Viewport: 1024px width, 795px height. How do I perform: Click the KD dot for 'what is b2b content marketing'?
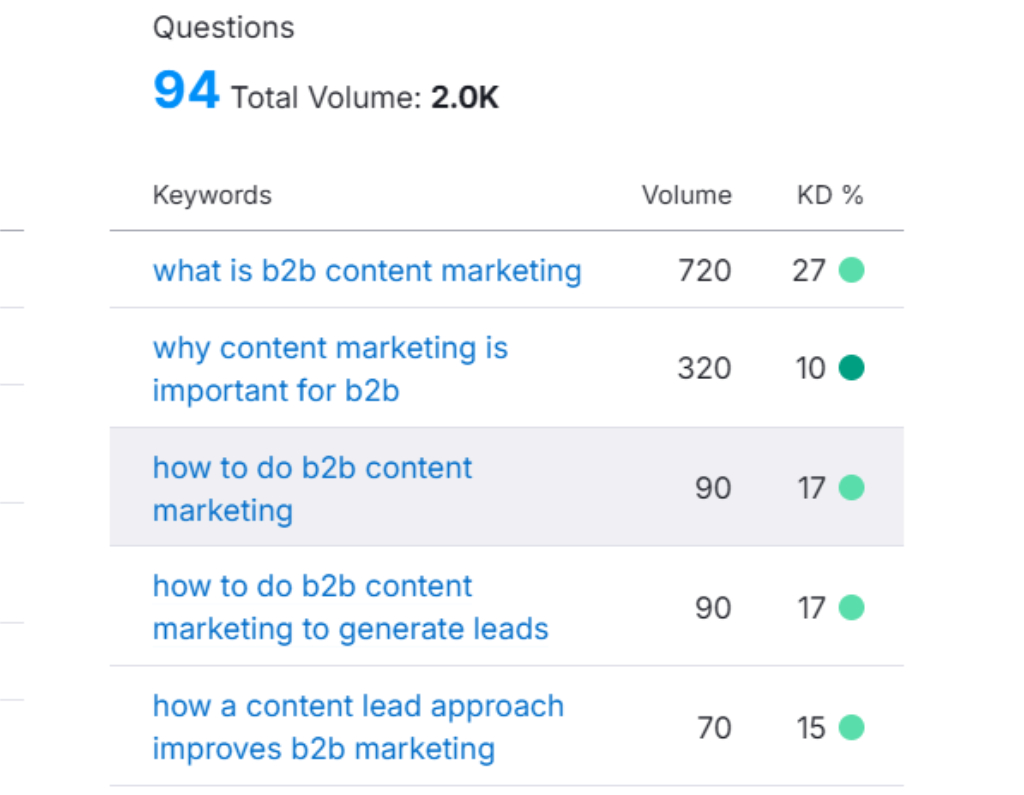[851, 270]
